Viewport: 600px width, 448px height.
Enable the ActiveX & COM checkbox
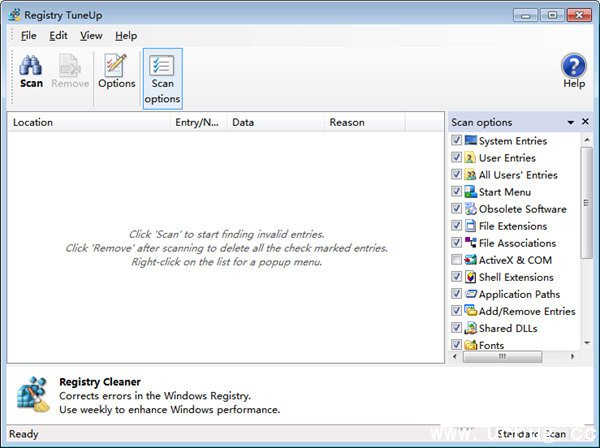tap(456, 259)
